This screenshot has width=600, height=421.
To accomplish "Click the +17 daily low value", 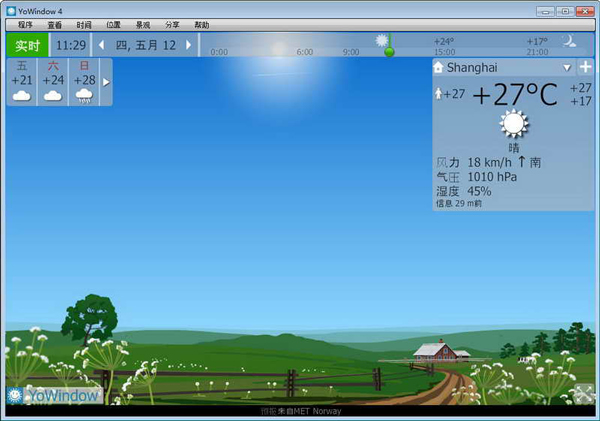I will (x=580, y=101).
